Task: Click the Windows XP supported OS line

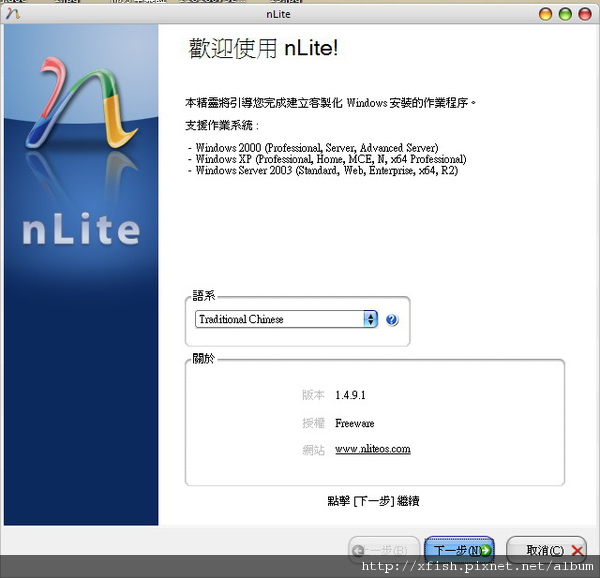Action: click(327, 159)
